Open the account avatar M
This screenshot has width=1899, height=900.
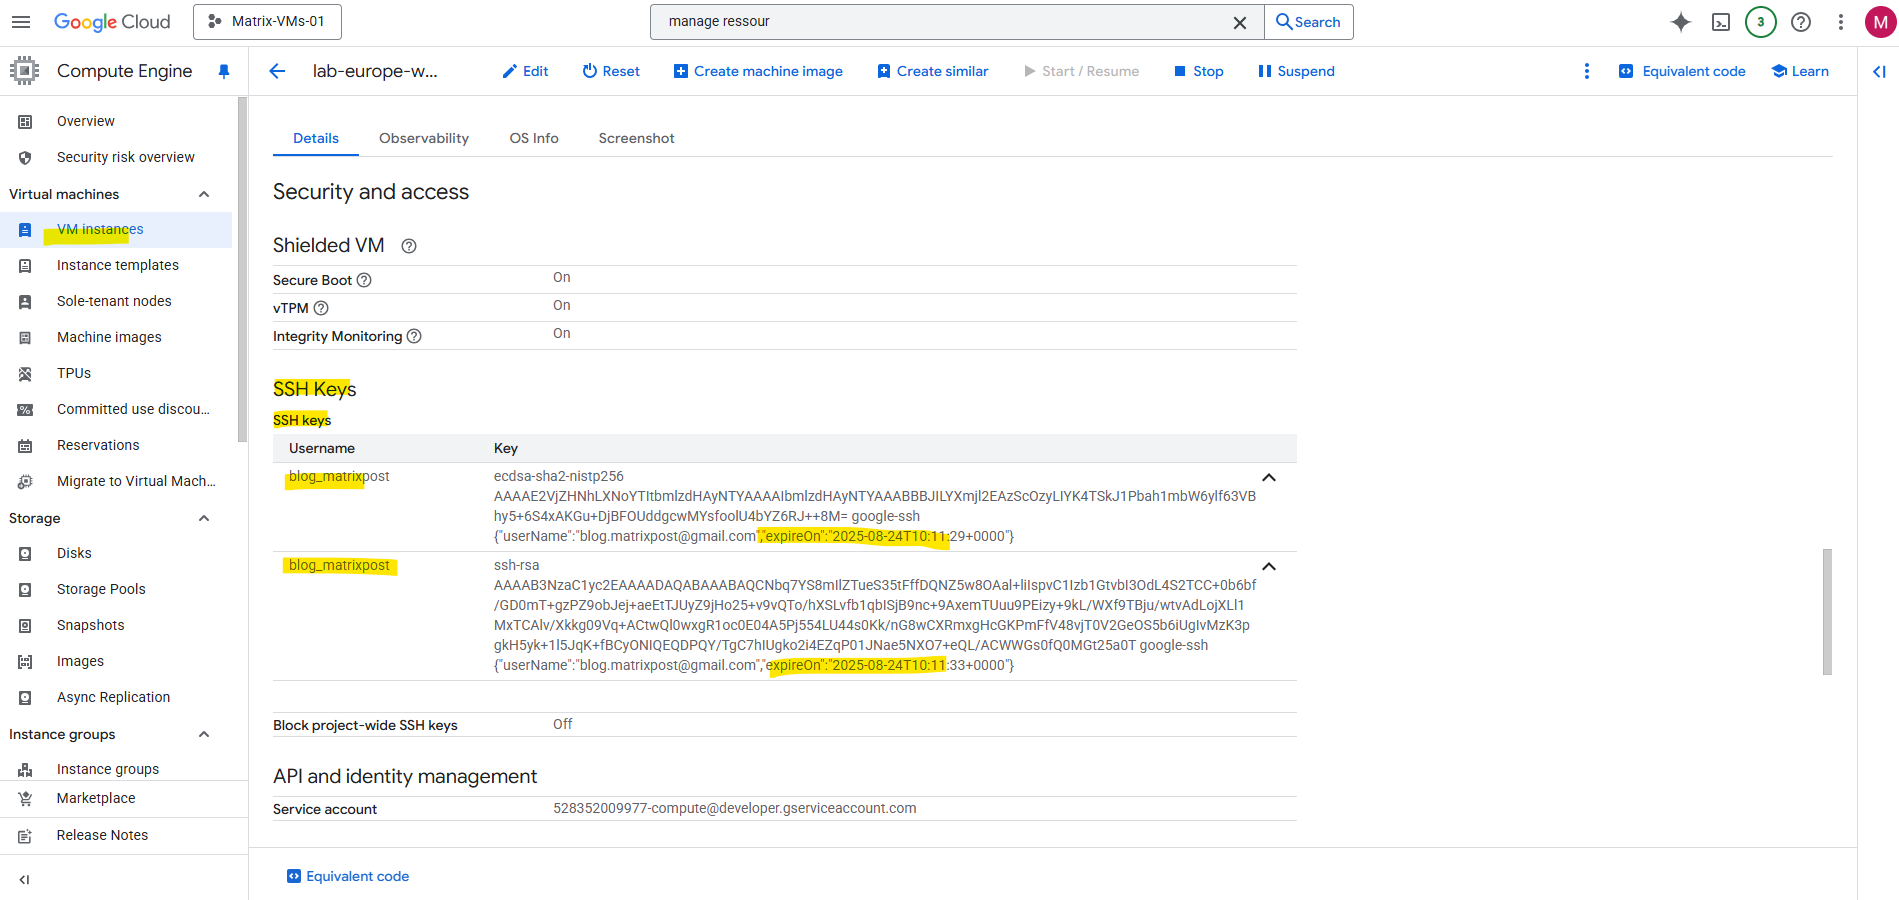click(x=1881, y=22)
